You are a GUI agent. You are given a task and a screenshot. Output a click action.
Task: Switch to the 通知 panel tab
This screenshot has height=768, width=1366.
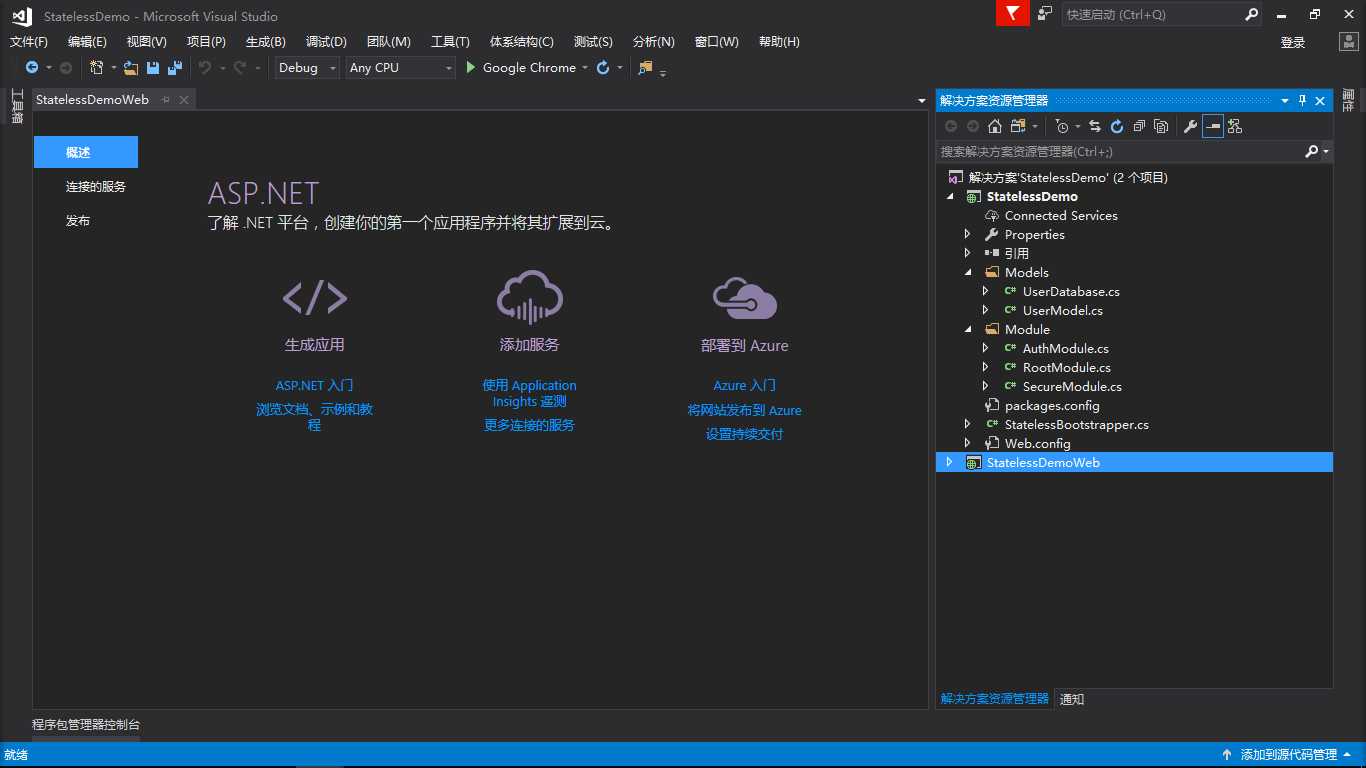[1072, 699]
